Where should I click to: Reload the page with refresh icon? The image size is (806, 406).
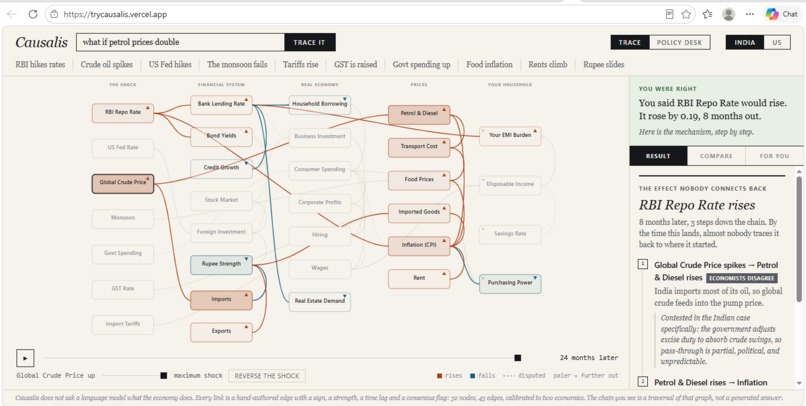pyautogui.click(x=33, y=14)
